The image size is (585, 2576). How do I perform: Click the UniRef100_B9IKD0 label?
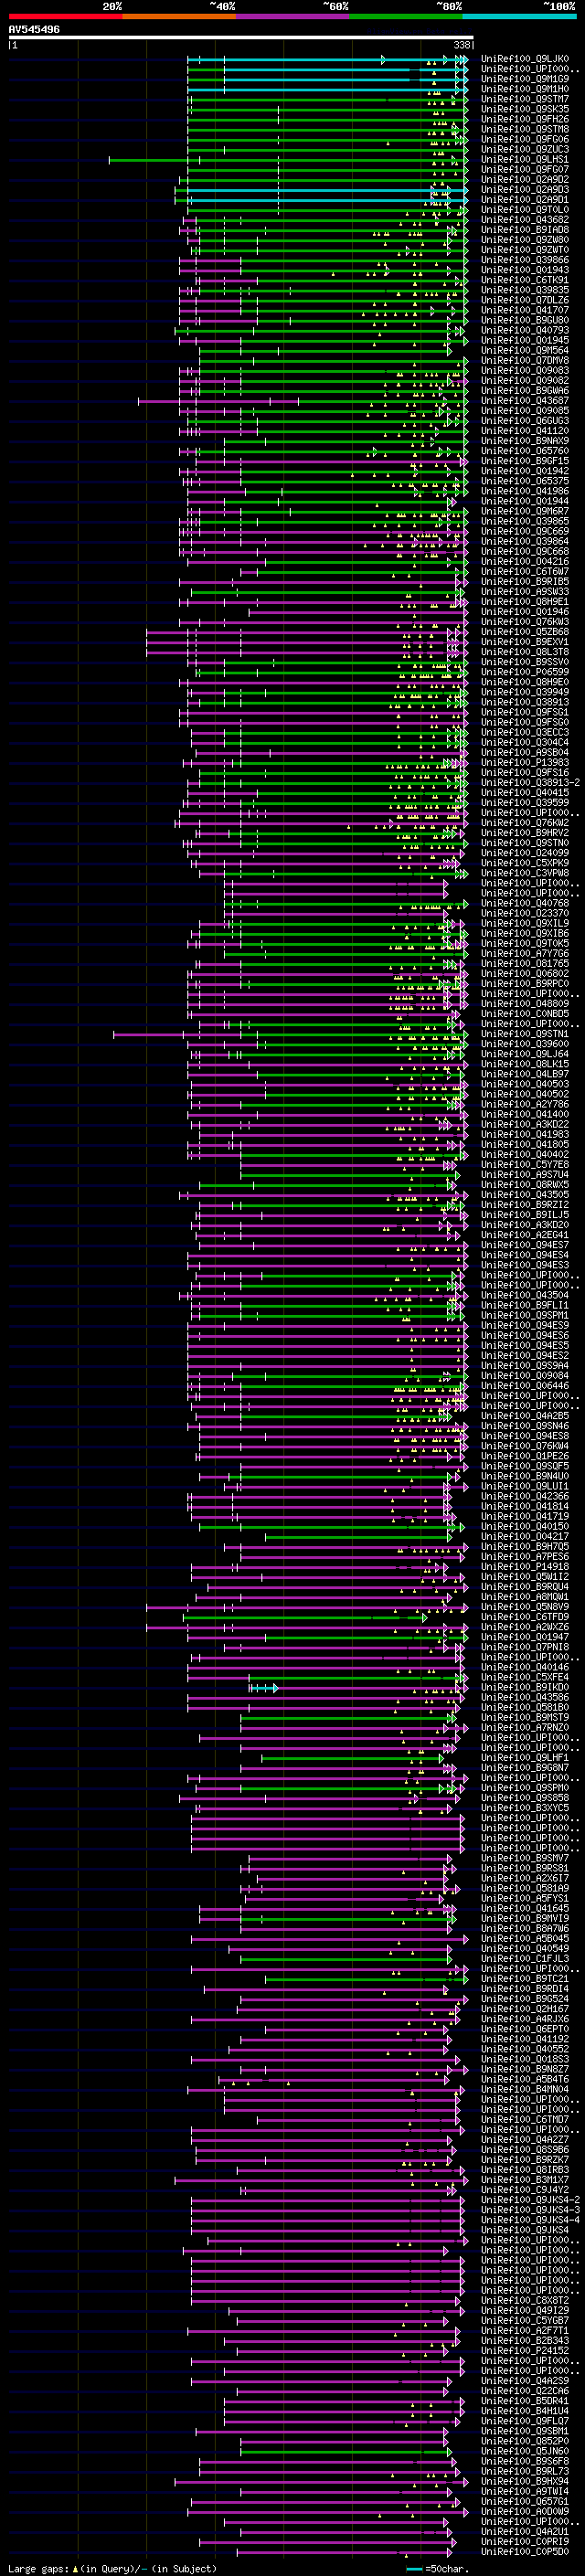click(x=525, y=1688)
